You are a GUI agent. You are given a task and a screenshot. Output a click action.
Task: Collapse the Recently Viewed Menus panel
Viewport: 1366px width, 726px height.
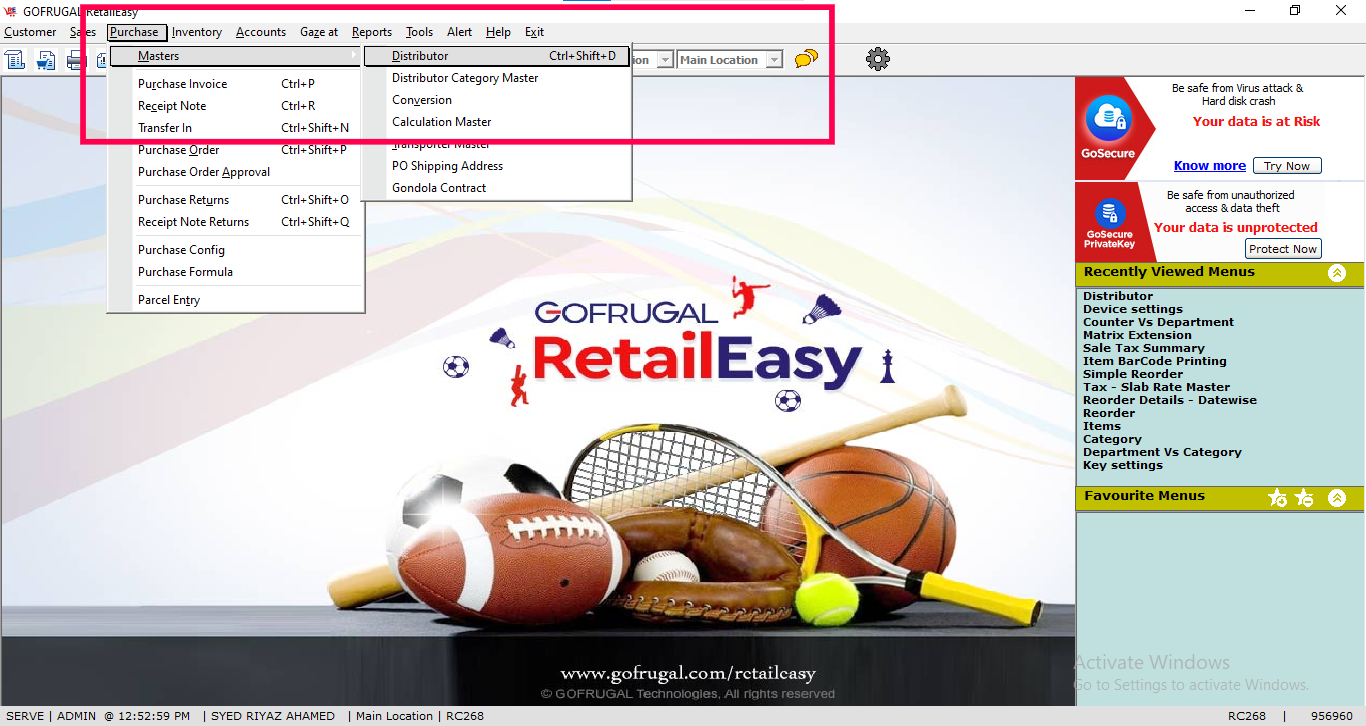[1337, 273]
